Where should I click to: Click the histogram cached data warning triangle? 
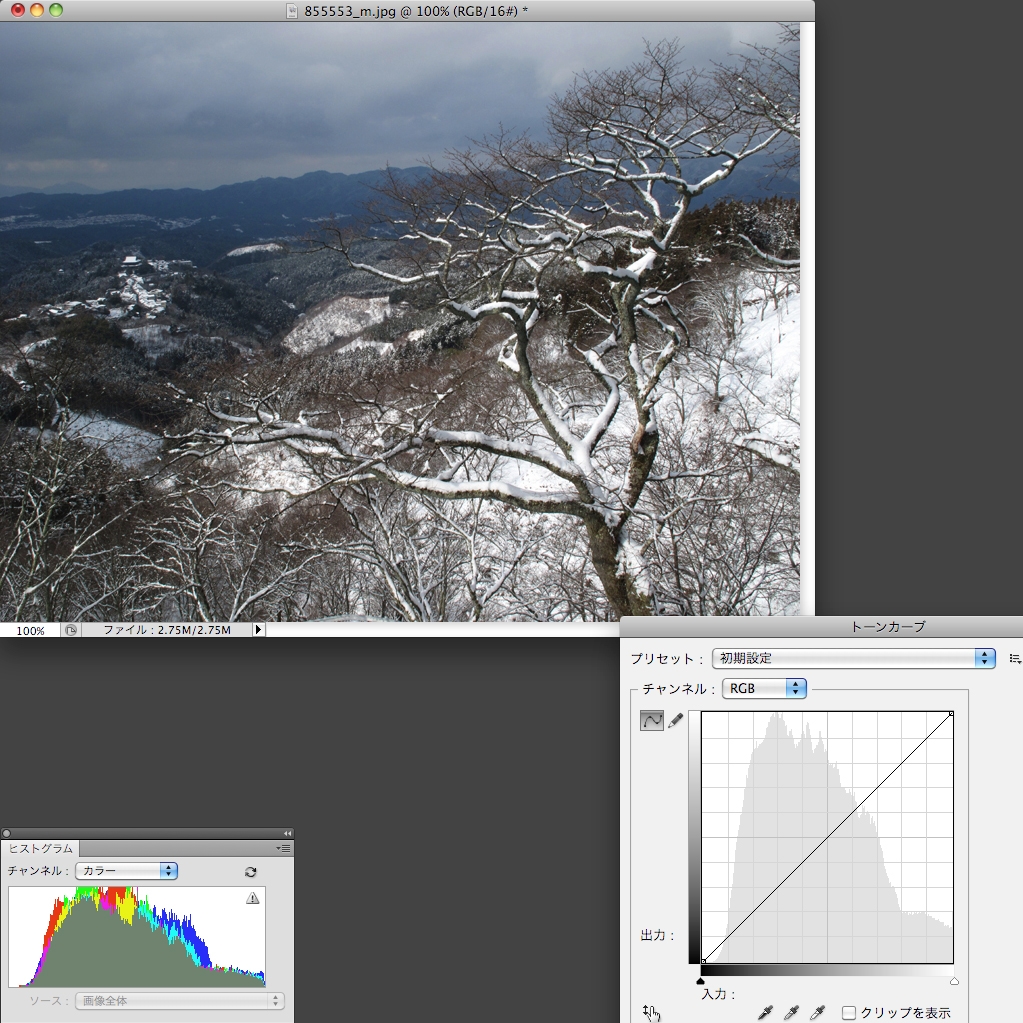[x=252, y=898]
